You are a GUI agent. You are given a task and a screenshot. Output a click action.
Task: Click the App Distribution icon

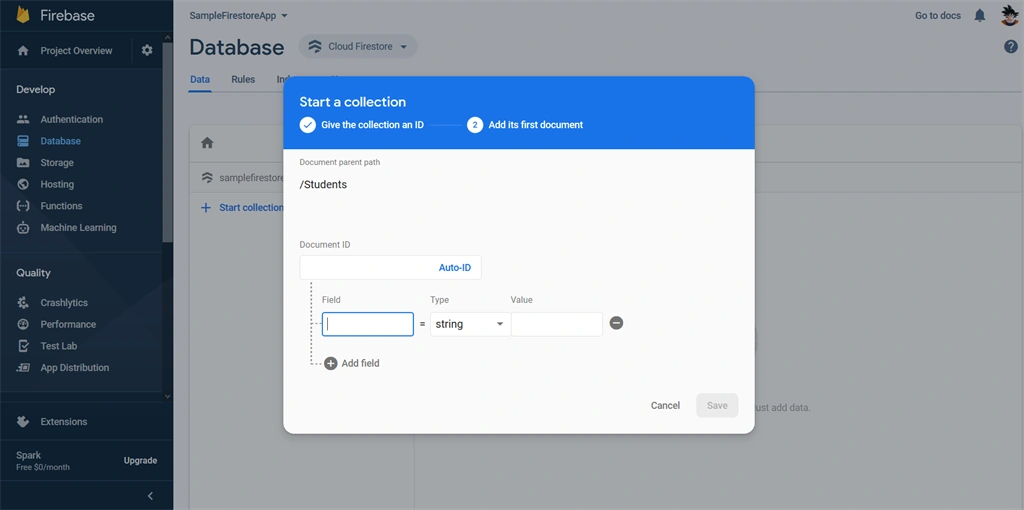tap(23, 368)
